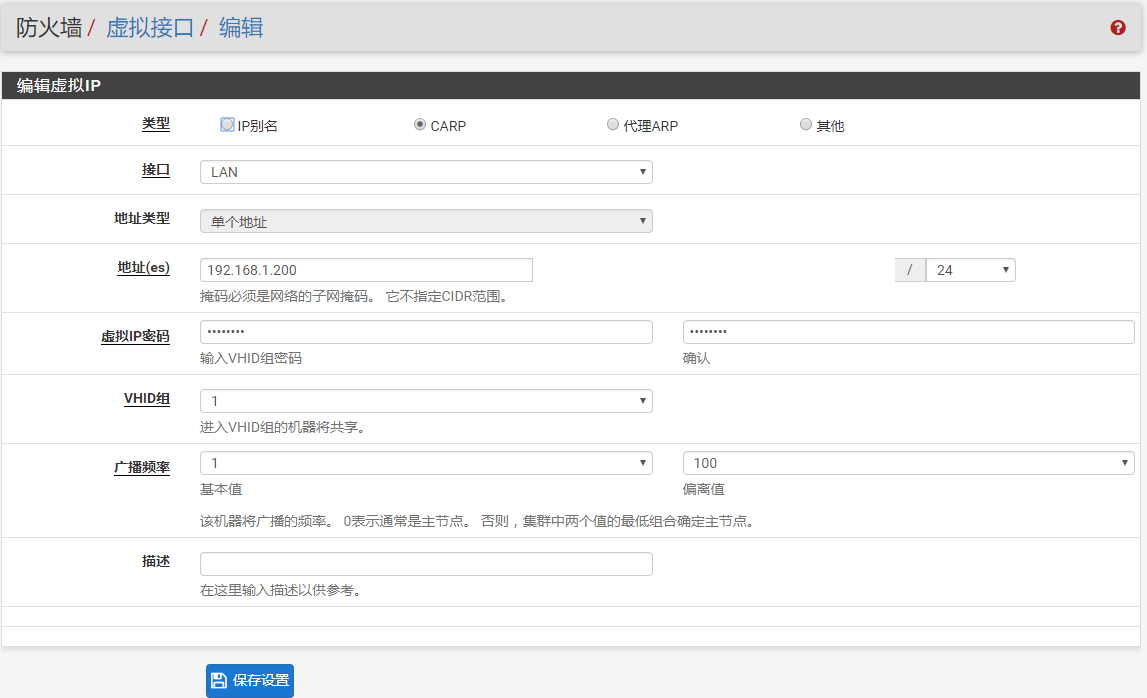Click the 进入VHID组的机器将共享 help text

click(x=282, y=427)
